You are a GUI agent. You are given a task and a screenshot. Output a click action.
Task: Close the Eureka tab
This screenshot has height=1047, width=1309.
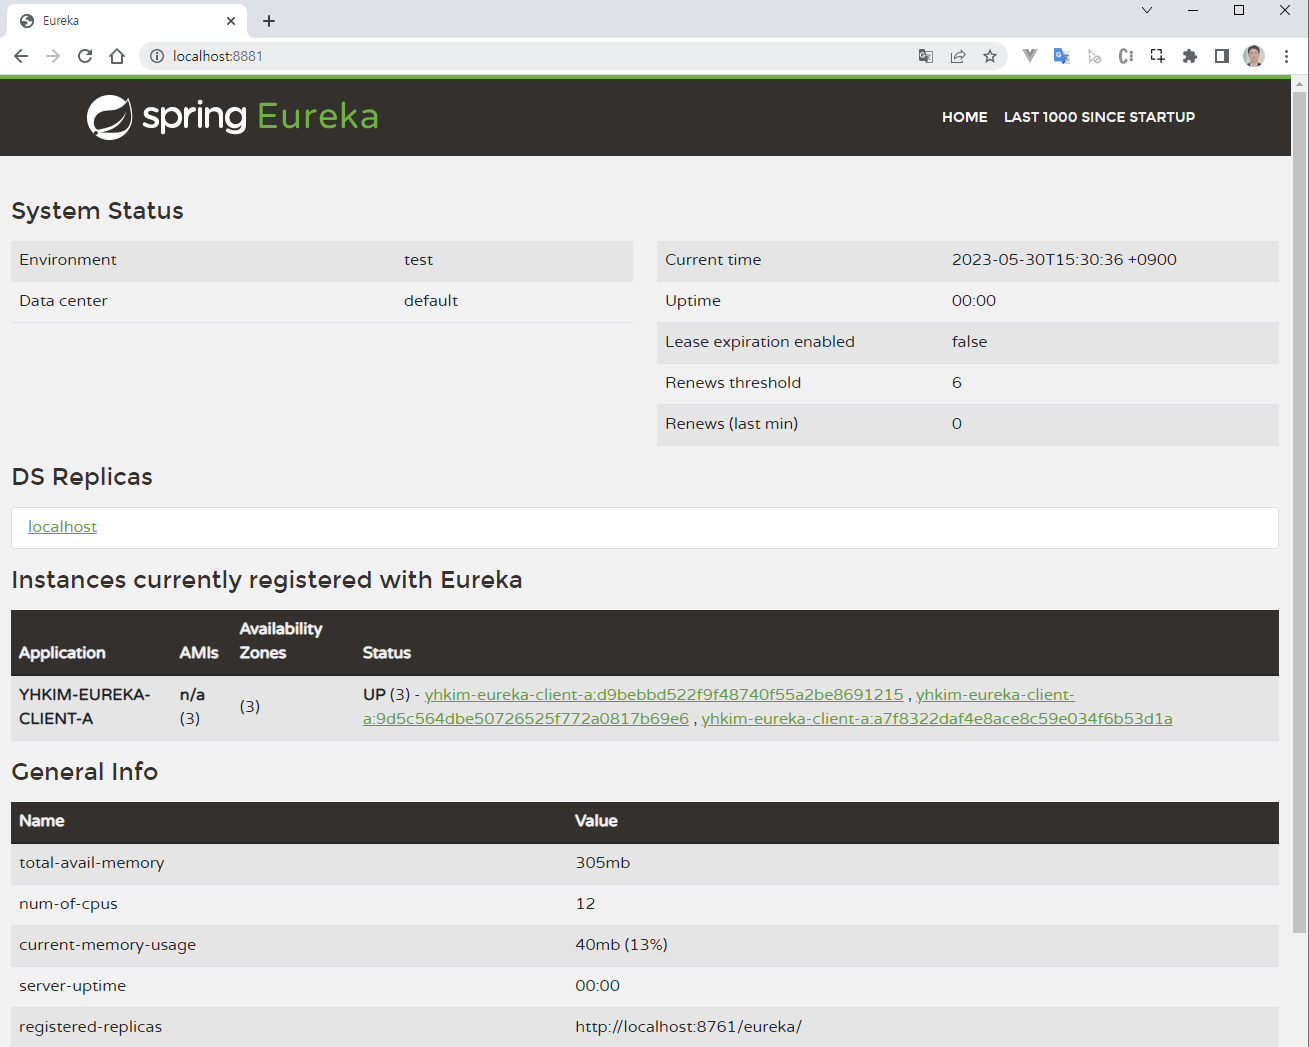(231, 21)
